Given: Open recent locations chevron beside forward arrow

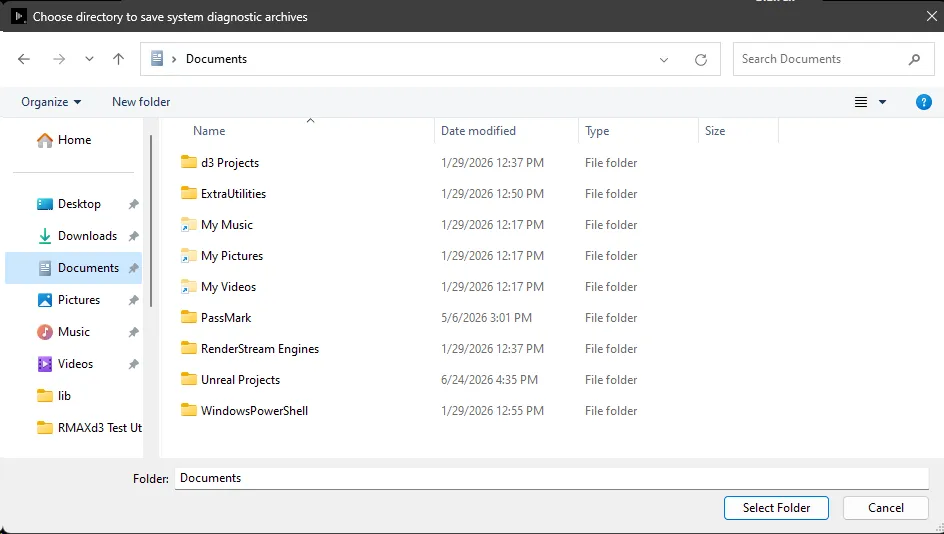Looking at the screenshot, I should tap(89, 59).
